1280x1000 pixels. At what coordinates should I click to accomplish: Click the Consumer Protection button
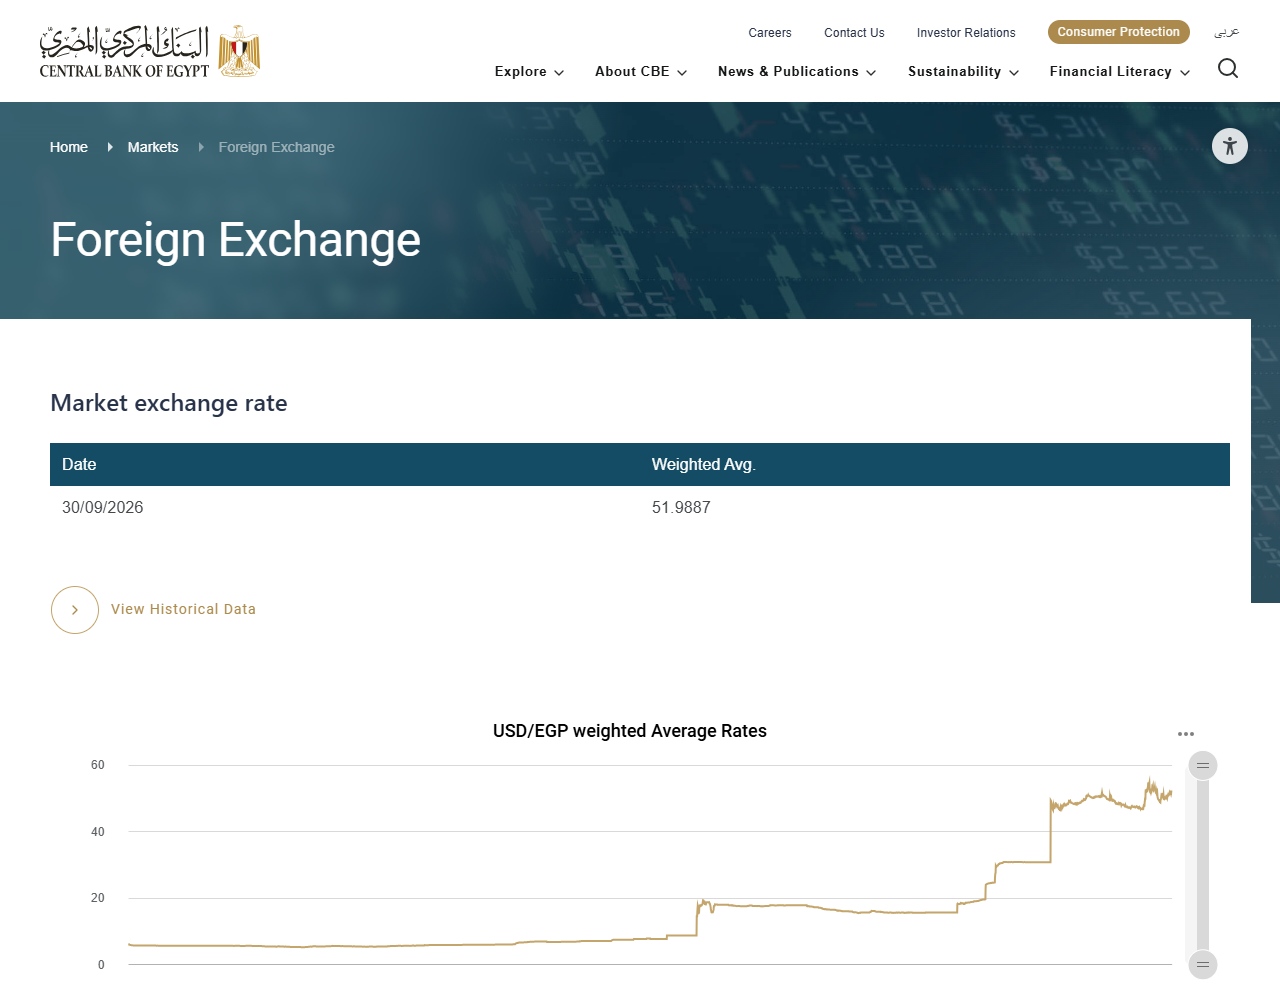(x=1119, y=32)
